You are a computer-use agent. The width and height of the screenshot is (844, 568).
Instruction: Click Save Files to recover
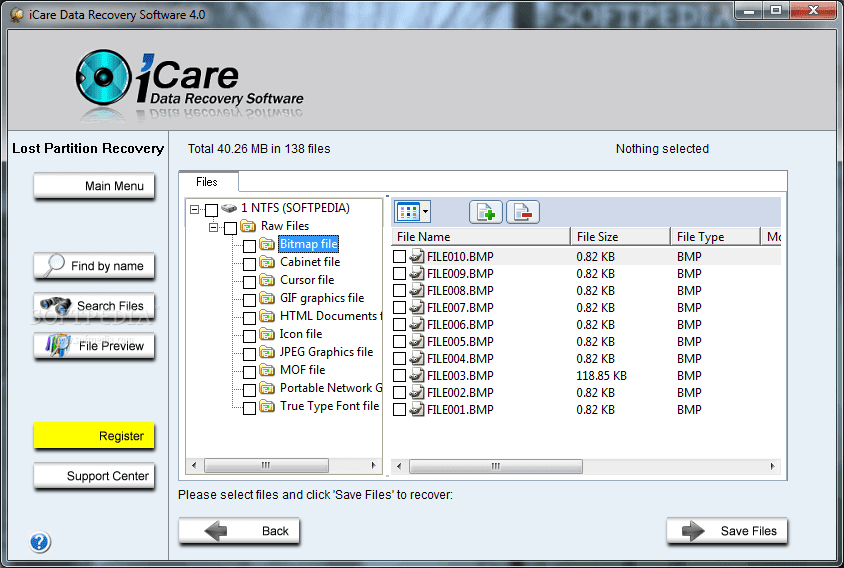[727, 531]
